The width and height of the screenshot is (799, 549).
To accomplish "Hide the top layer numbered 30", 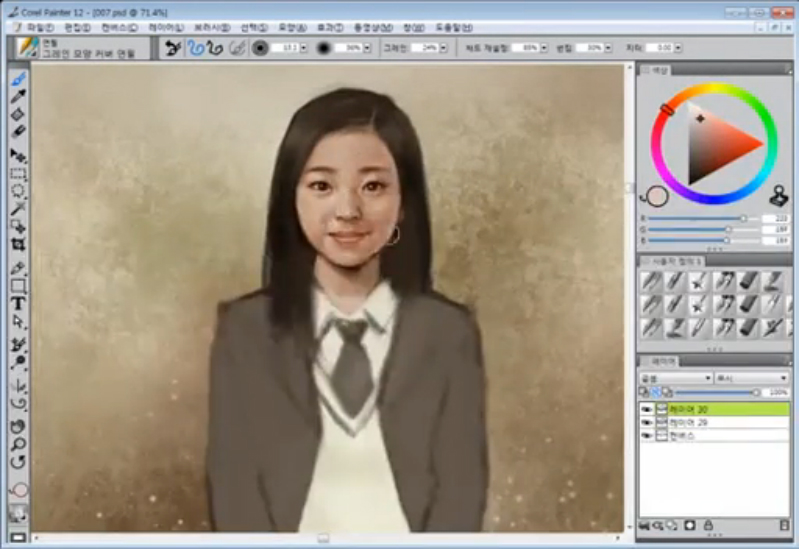I will pyautogui.click(x=646, y=409).
